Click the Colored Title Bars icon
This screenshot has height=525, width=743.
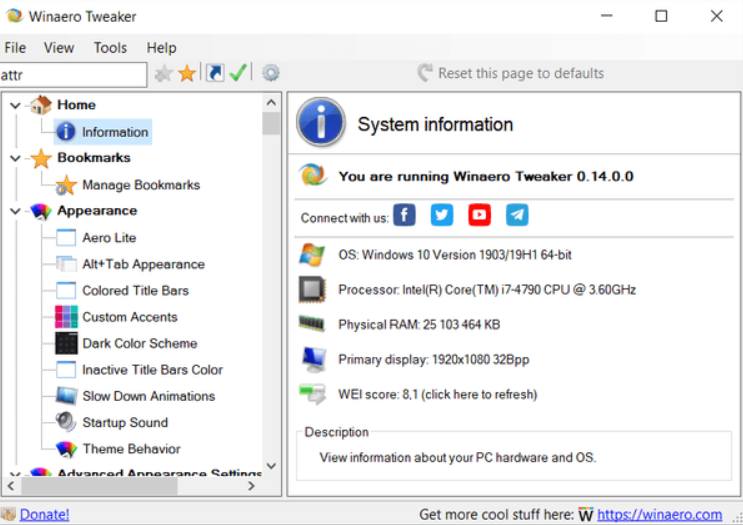[66, 290]
